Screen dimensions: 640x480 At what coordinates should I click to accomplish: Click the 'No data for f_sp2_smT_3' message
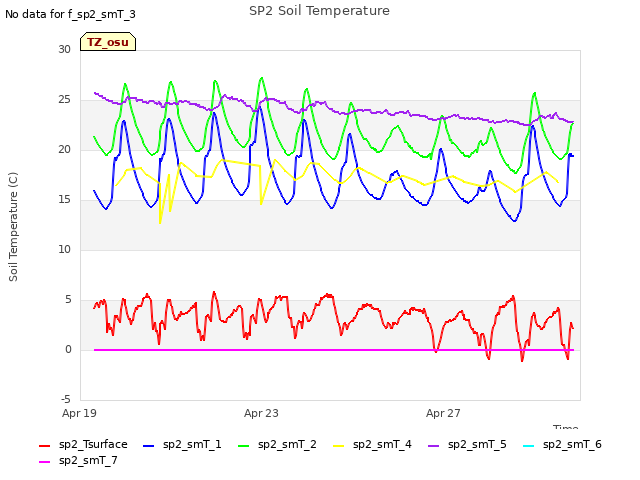point(70,15)
